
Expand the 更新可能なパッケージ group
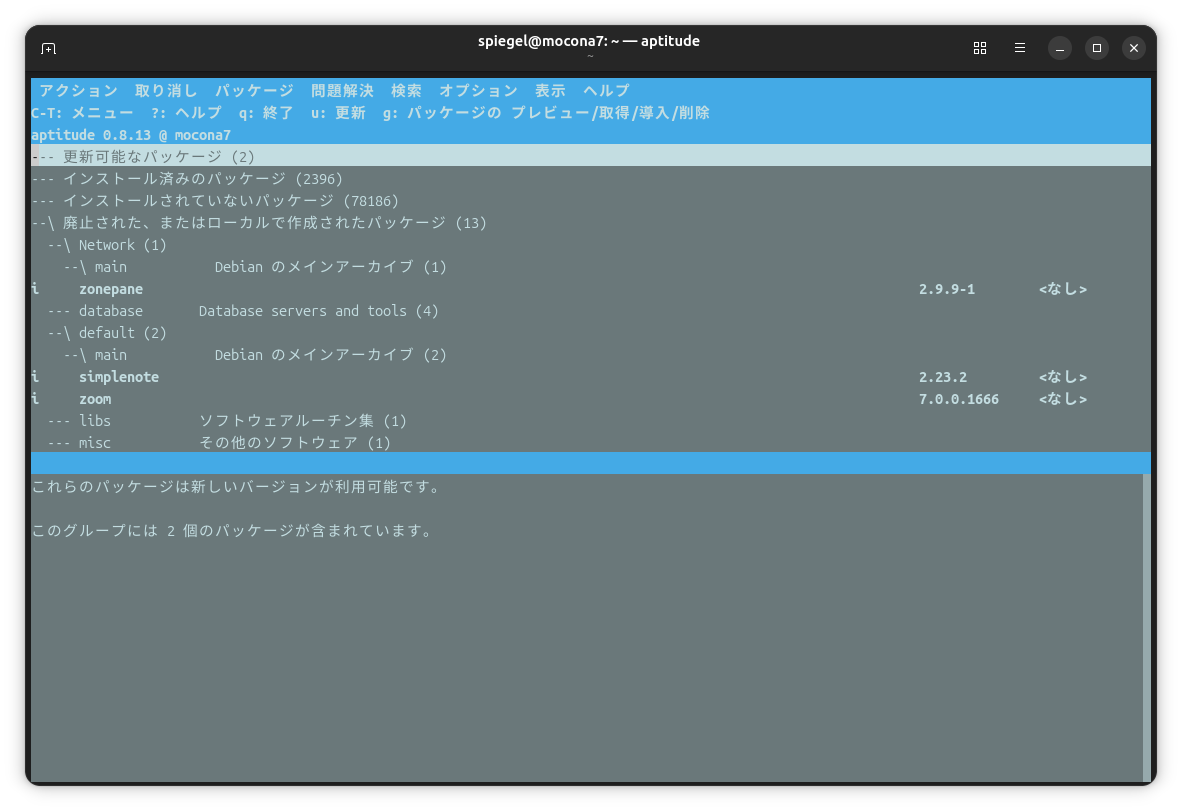coord(158,157)
